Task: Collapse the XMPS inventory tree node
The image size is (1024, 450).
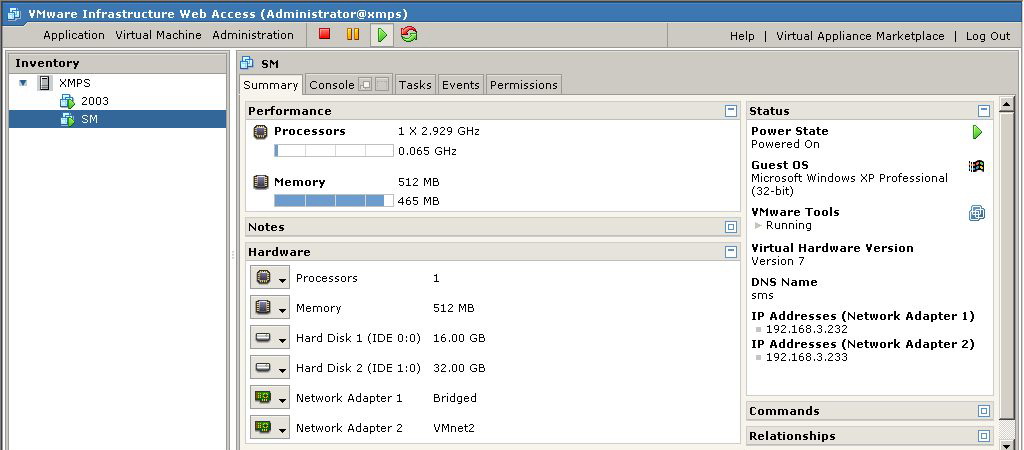Action: tap(23, 83)
